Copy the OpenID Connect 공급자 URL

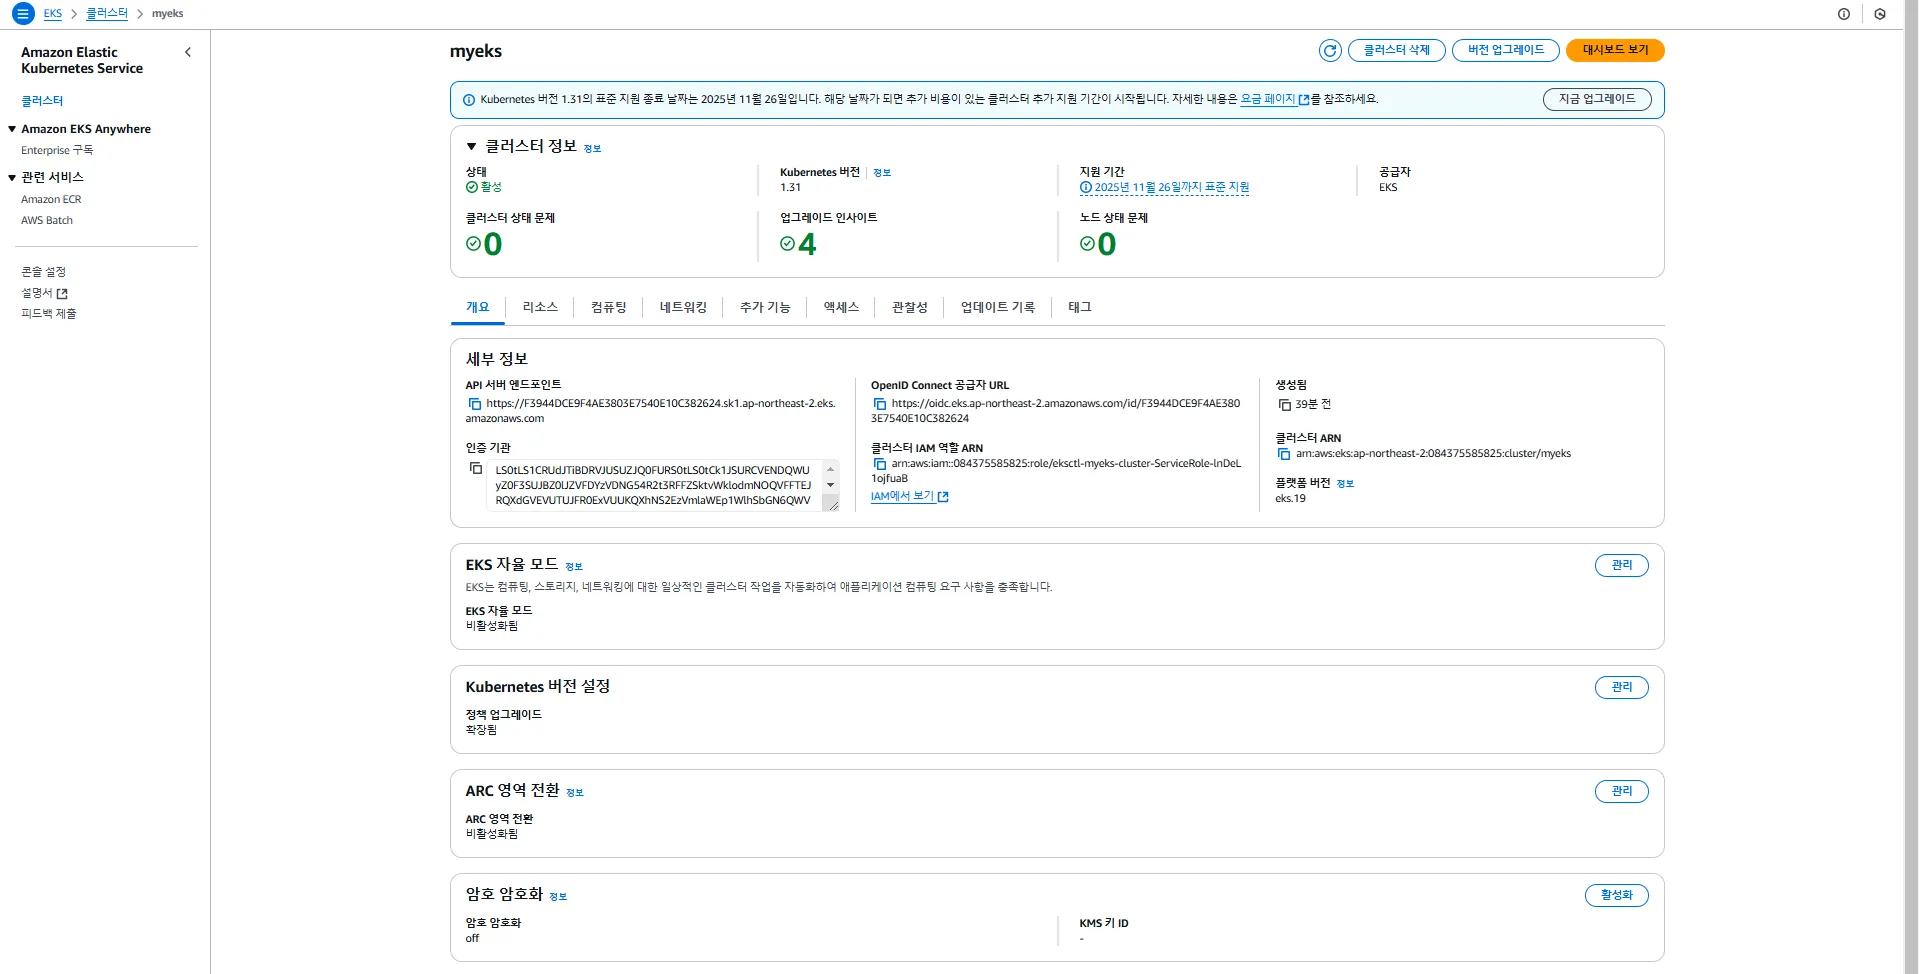(880, 404)
